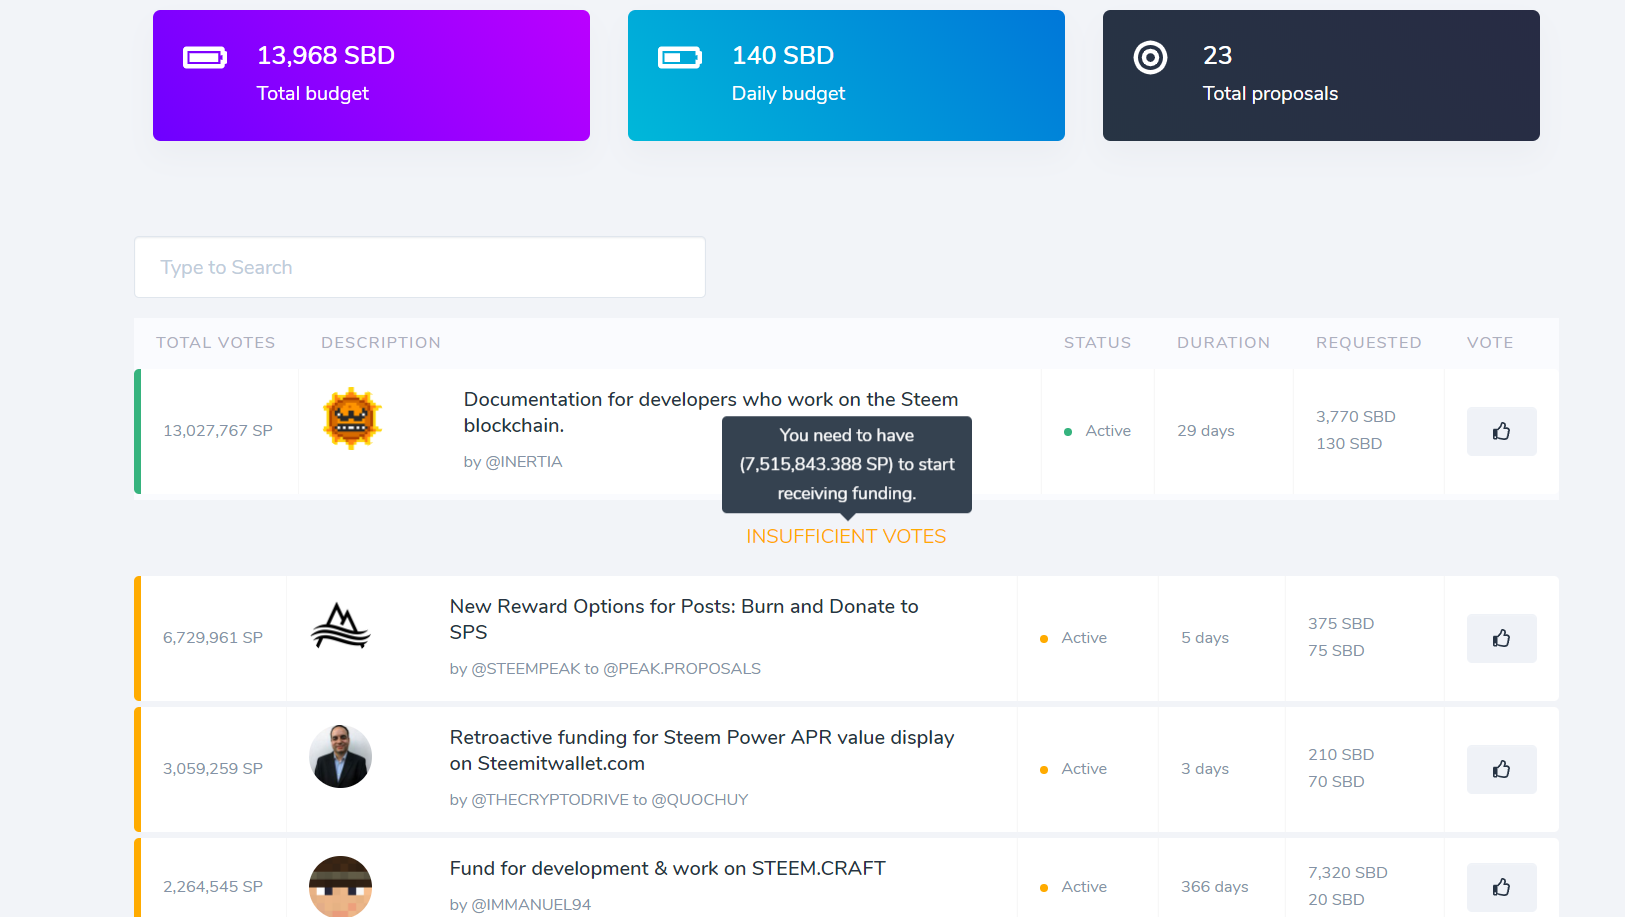Image resolution: width=1625 pixels, height=917 pixels.
Task: Click the Steempeak mountain logo avatar
Action: (x=341, y=626)
